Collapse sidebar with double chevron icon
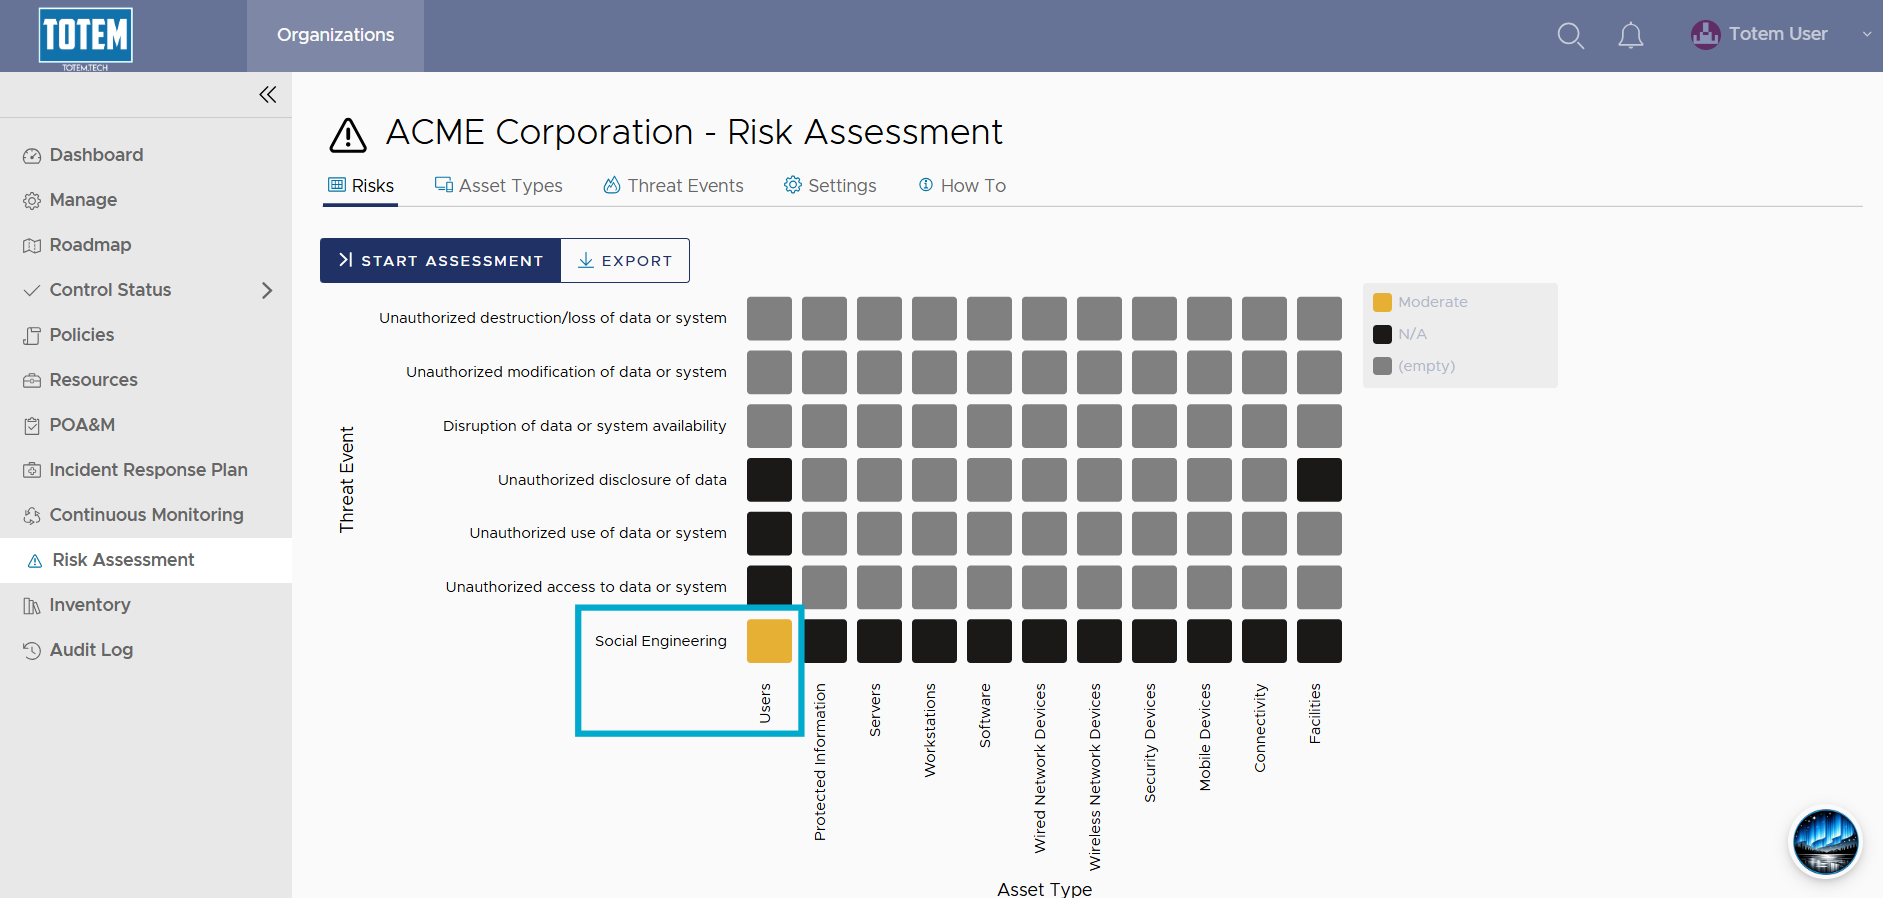 (x=267, y=94)
